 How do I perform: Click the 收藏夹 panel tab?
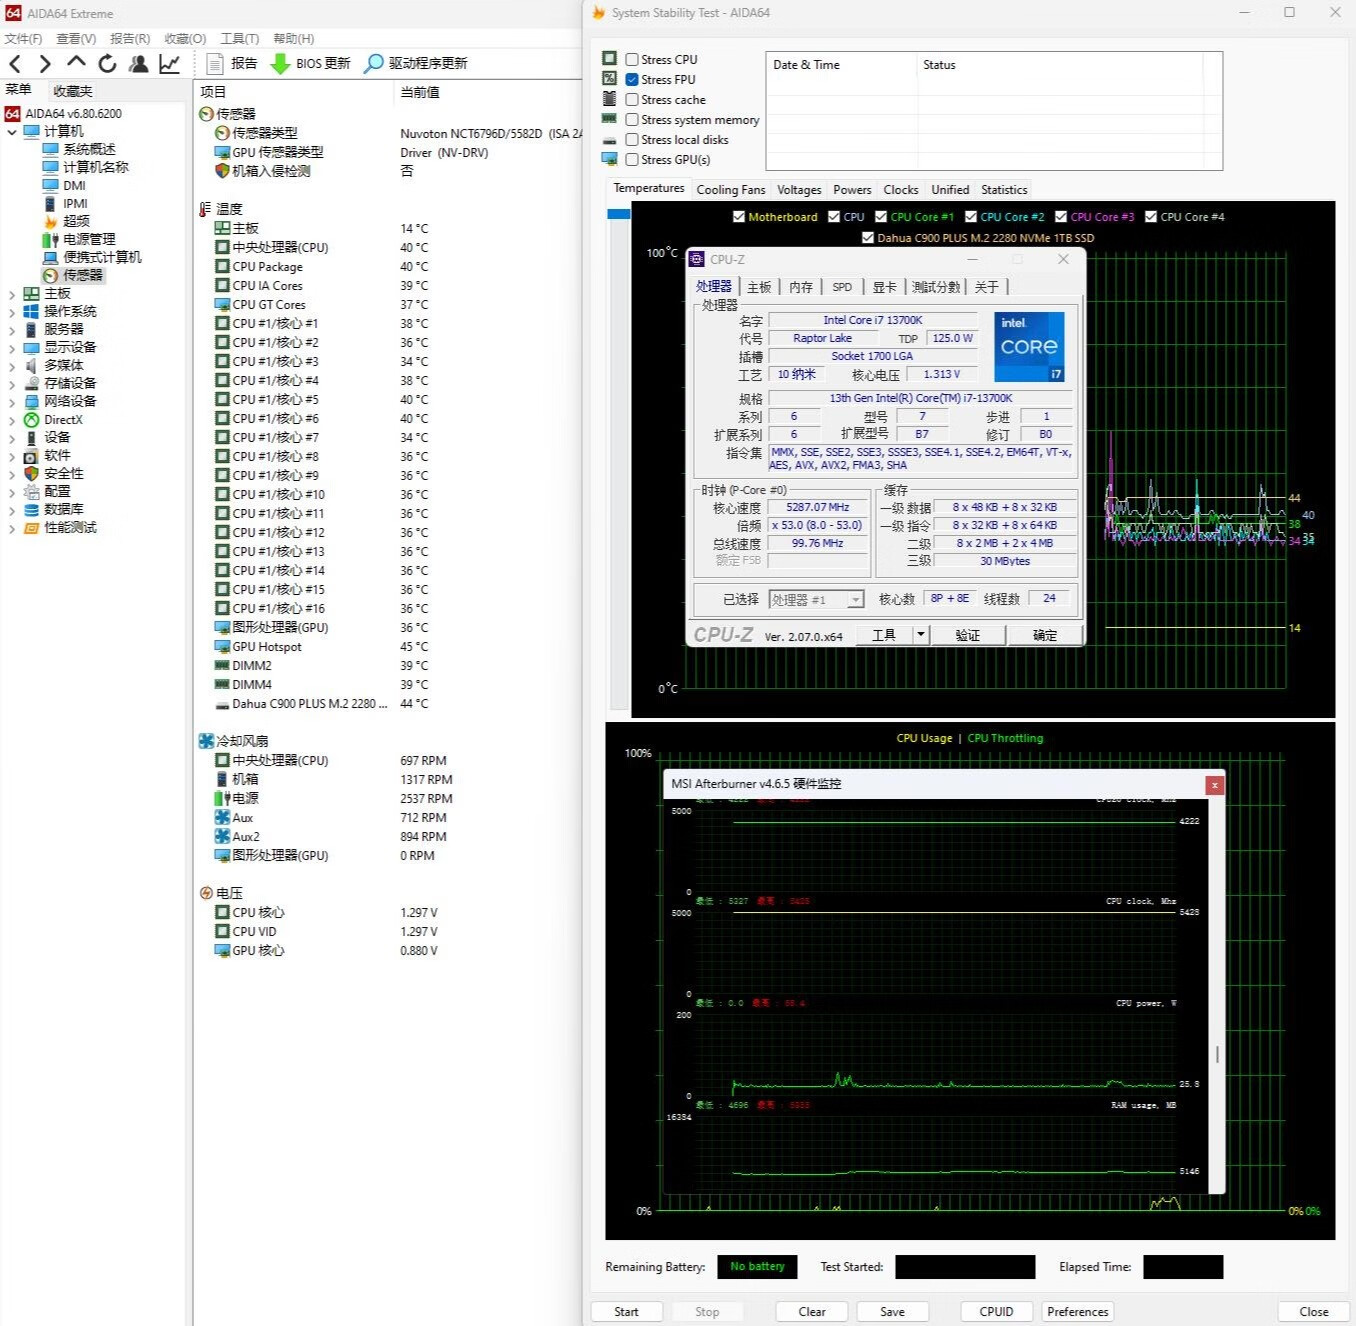(73, 91)
